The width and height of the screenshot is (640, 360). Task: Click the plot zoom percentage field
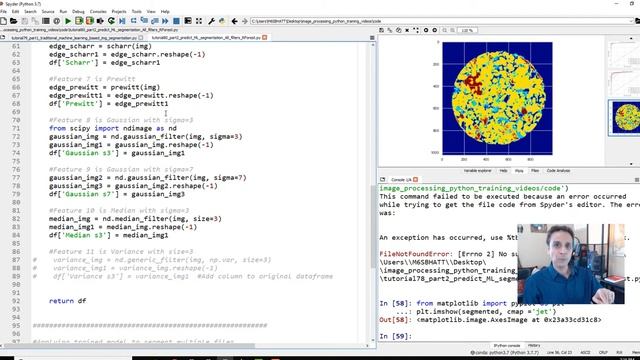(467, 30)
